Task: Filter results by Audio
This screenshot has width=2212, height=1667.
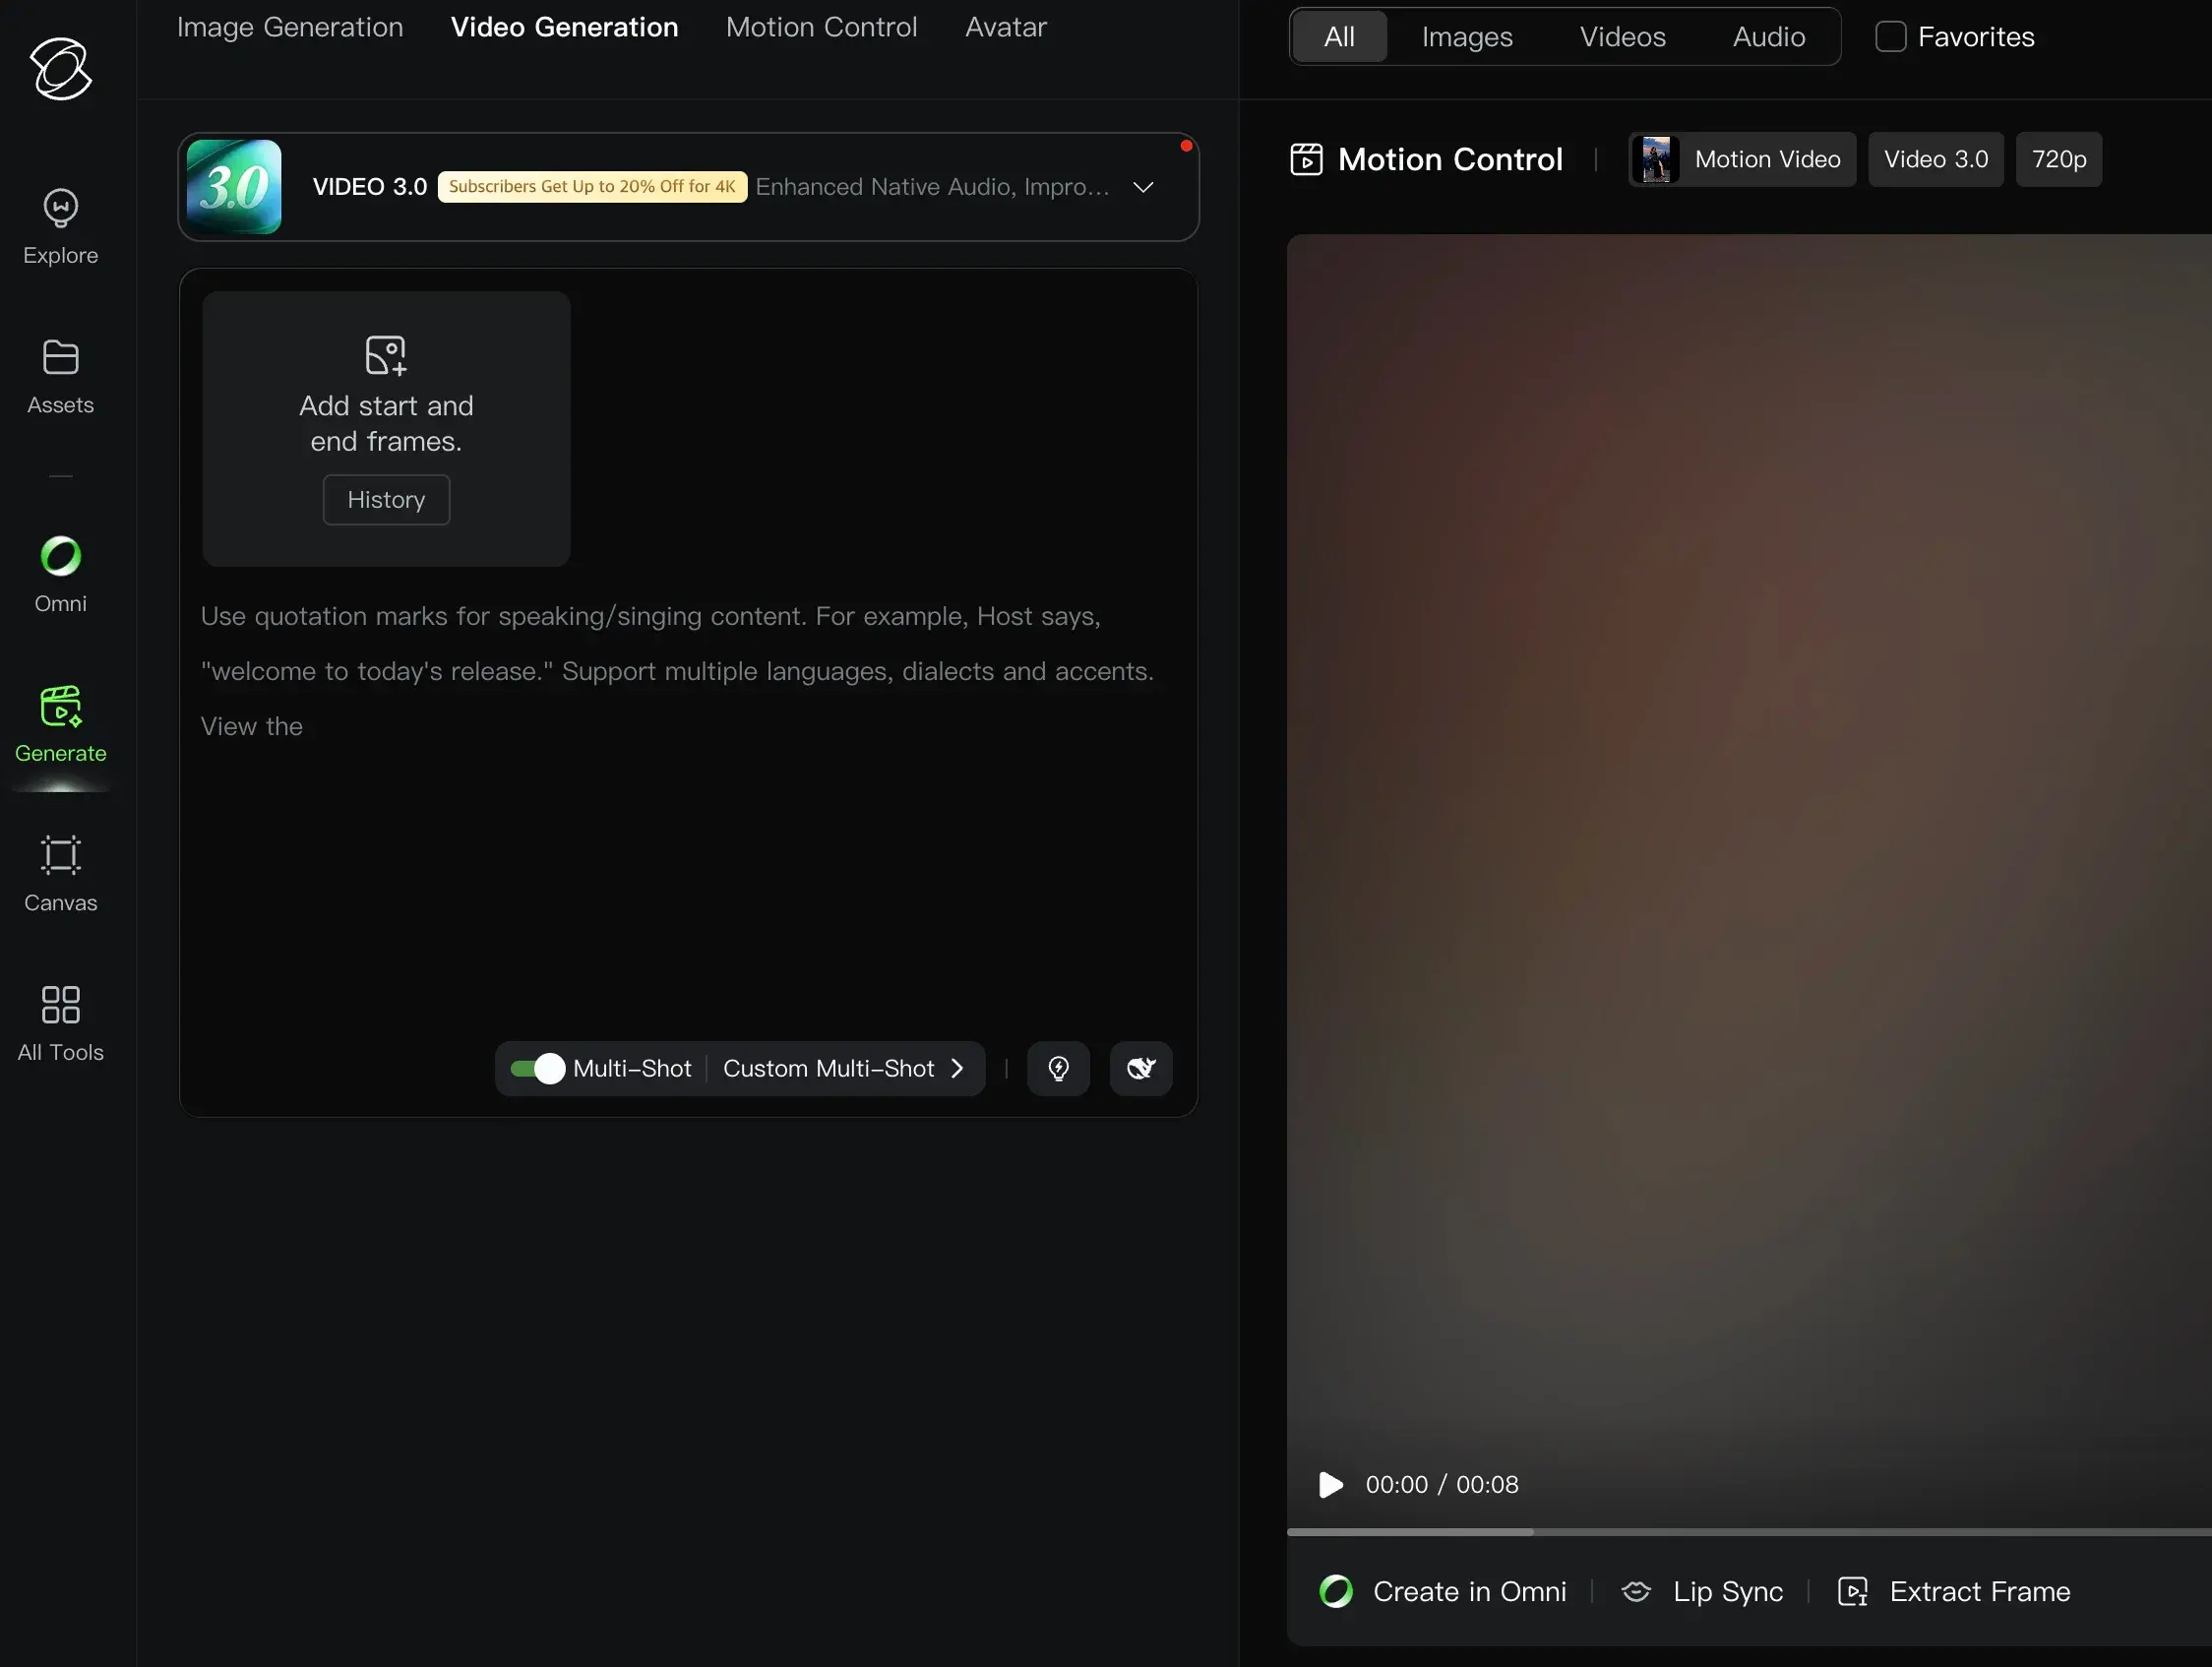Action: pyautogui.click(x=1769, y=37)
